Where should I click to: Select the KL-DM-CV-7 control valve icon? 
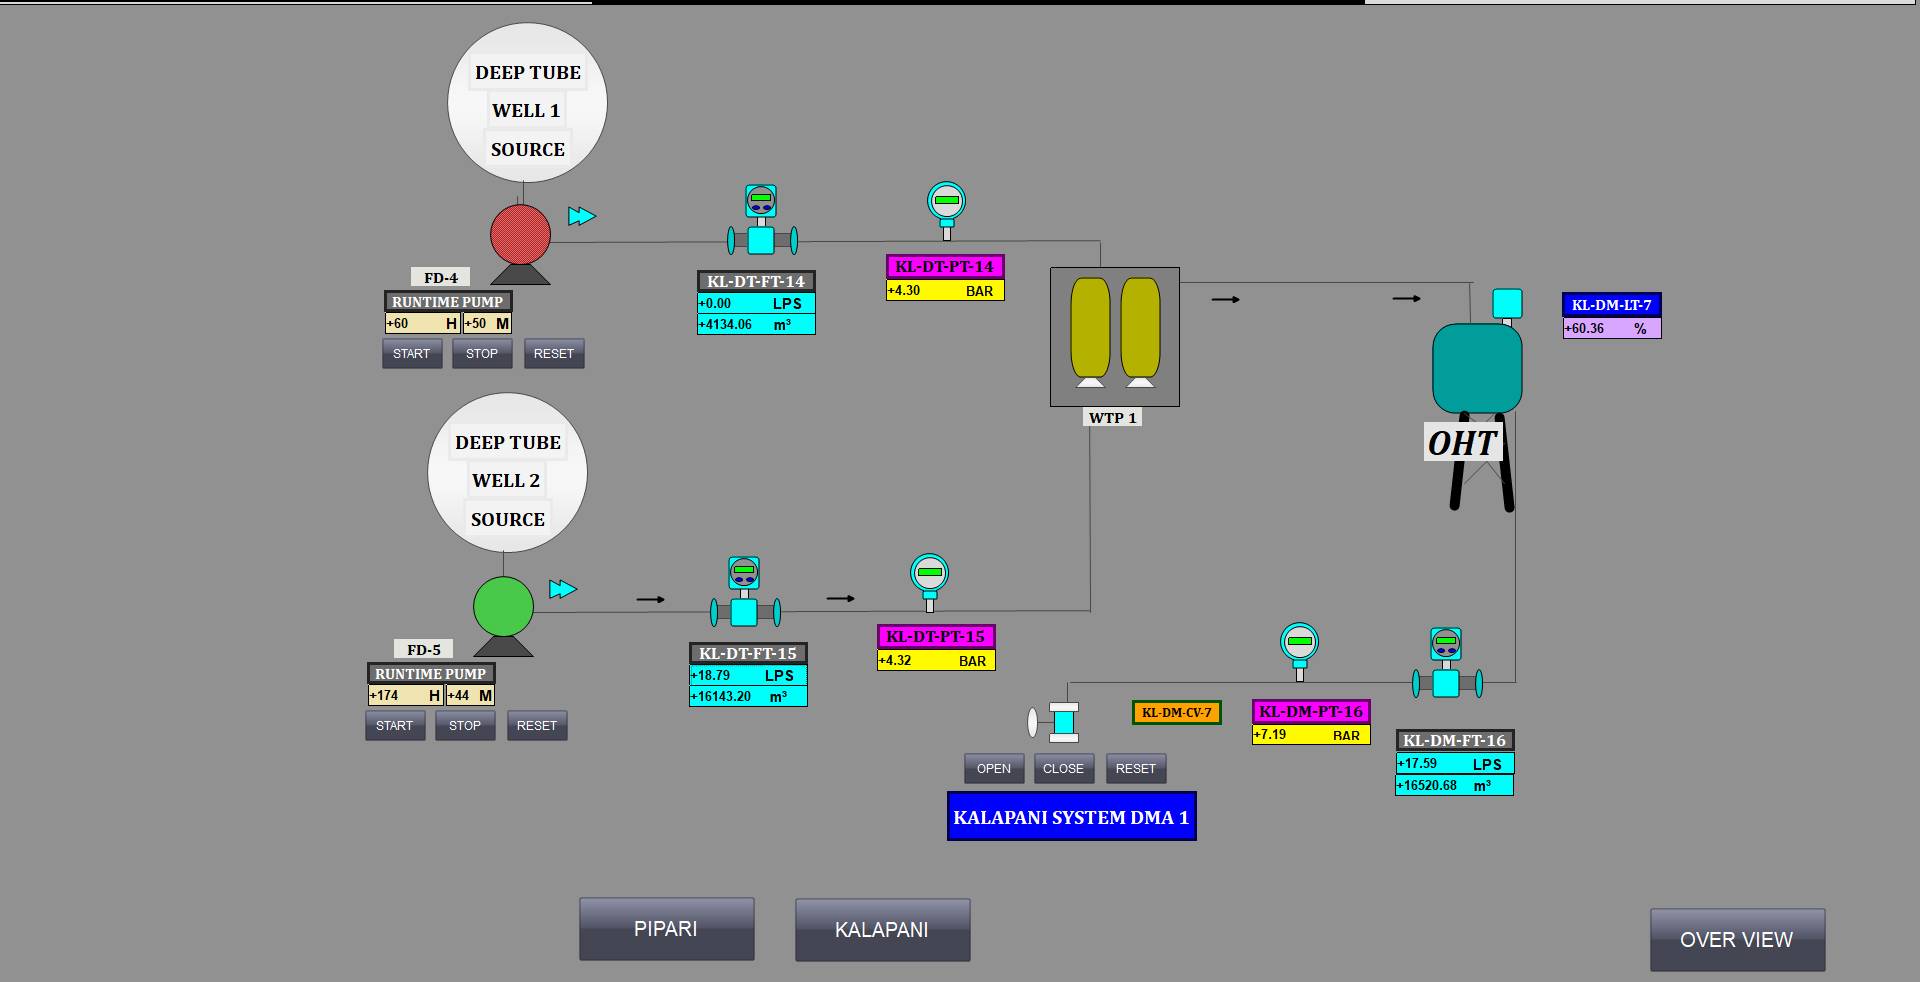(1062, 722)
